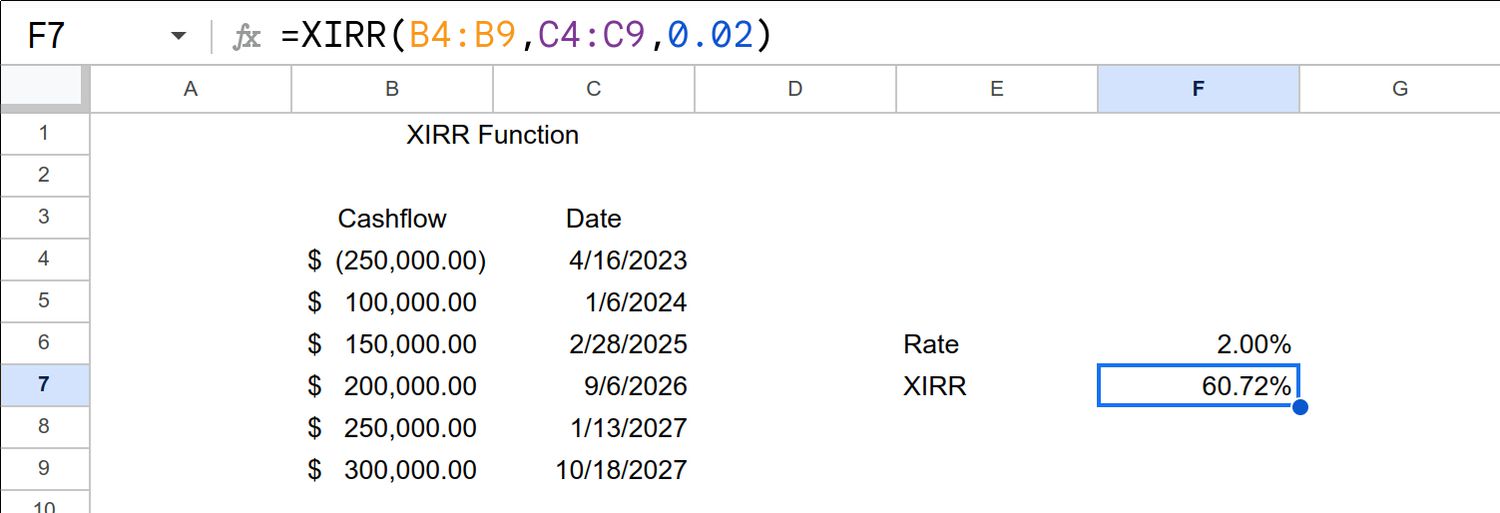This screenshot has width=1500, height=513.
Task: Select the 2.00% rate cell
Action: coord(1198,344)
